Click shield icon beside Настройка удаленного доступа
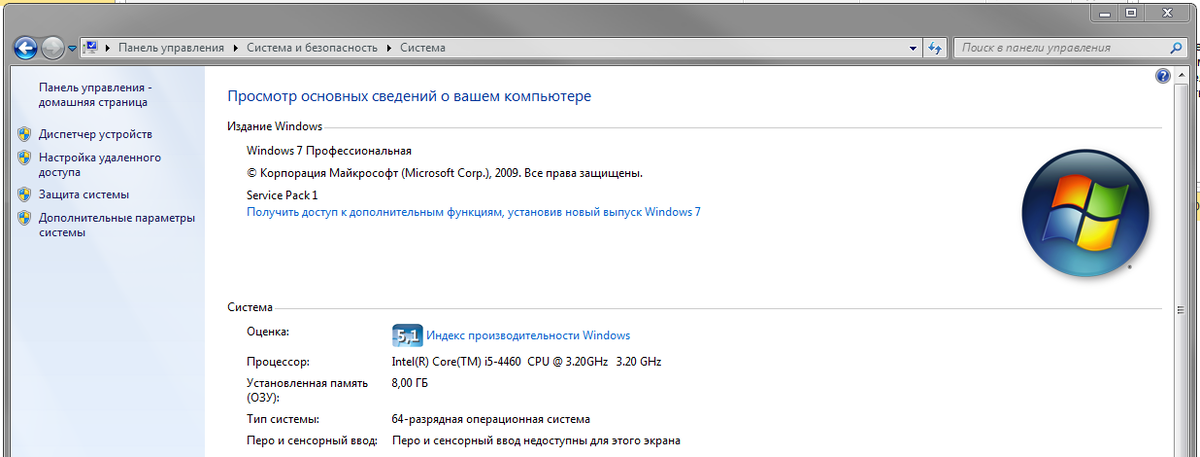Viewport: 1200px width, 457px height. coord(25,158)
